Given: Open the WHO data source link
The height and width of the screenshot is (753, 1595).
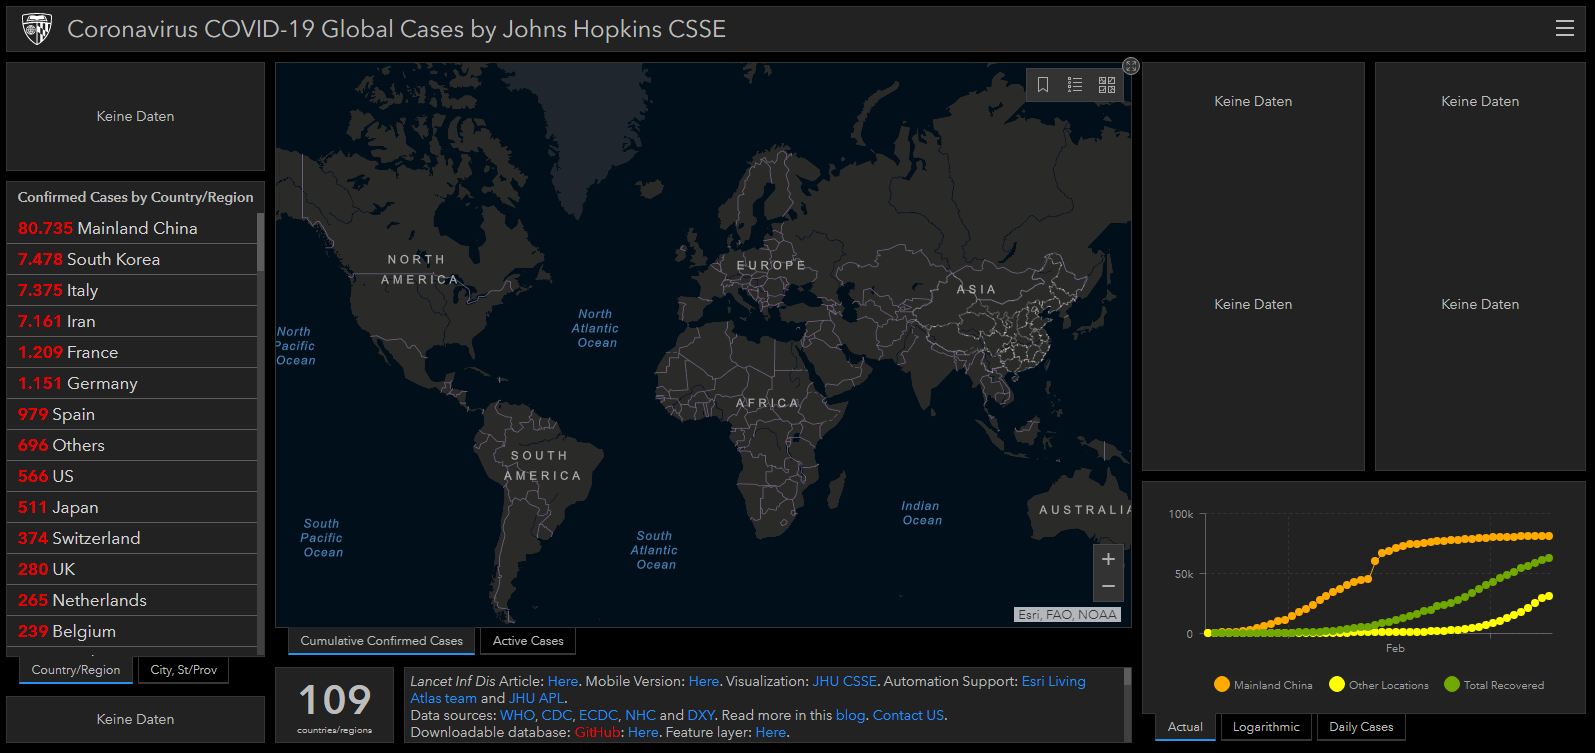Looking at the screenshot, I should point(517,715).
